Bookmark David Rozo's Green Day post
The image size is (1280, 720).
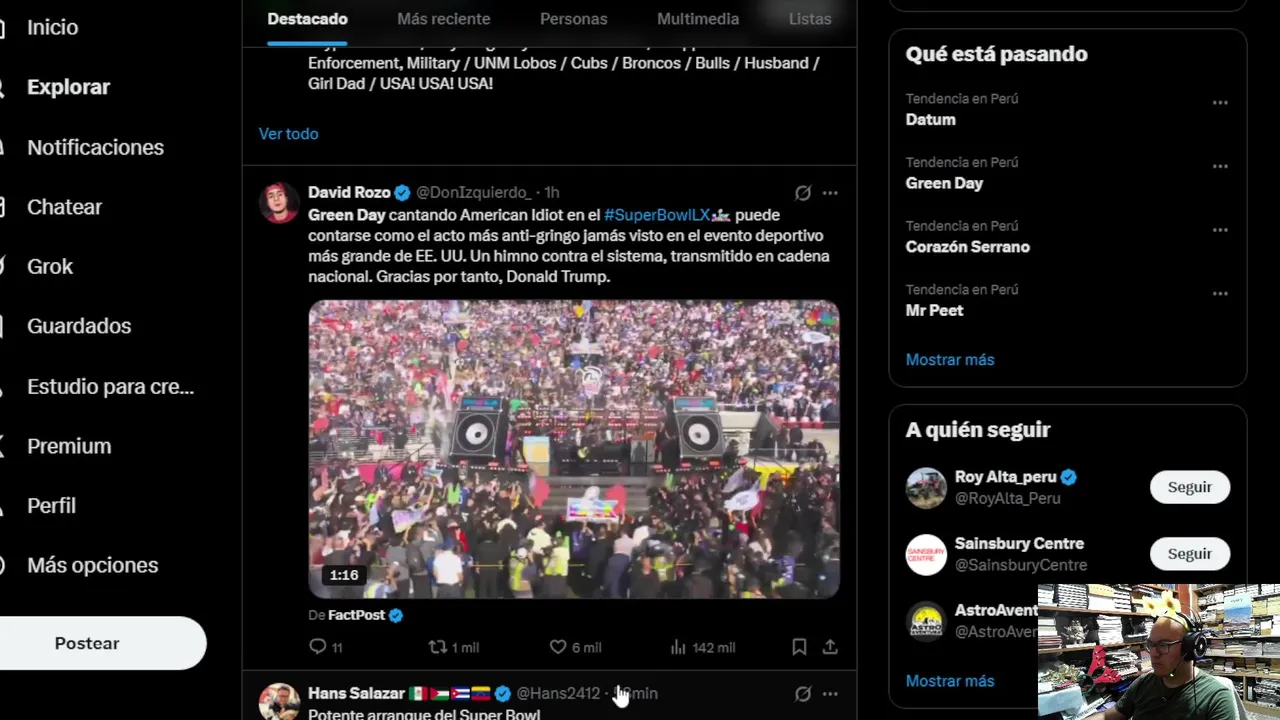click(799, 647)
